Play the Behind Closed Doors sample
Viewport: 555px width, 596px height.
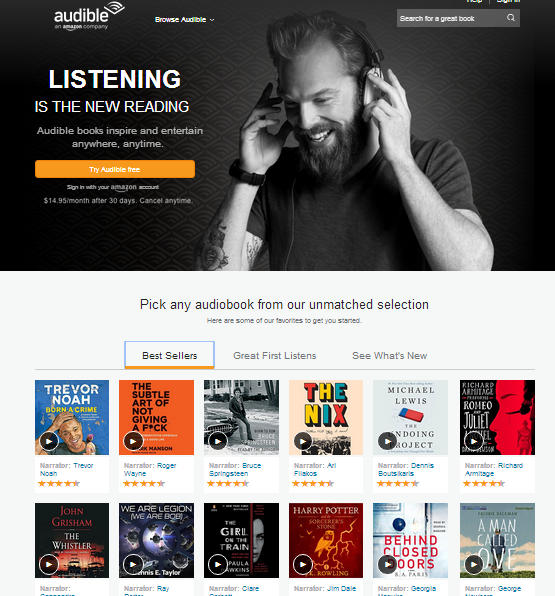click(387, 564)
